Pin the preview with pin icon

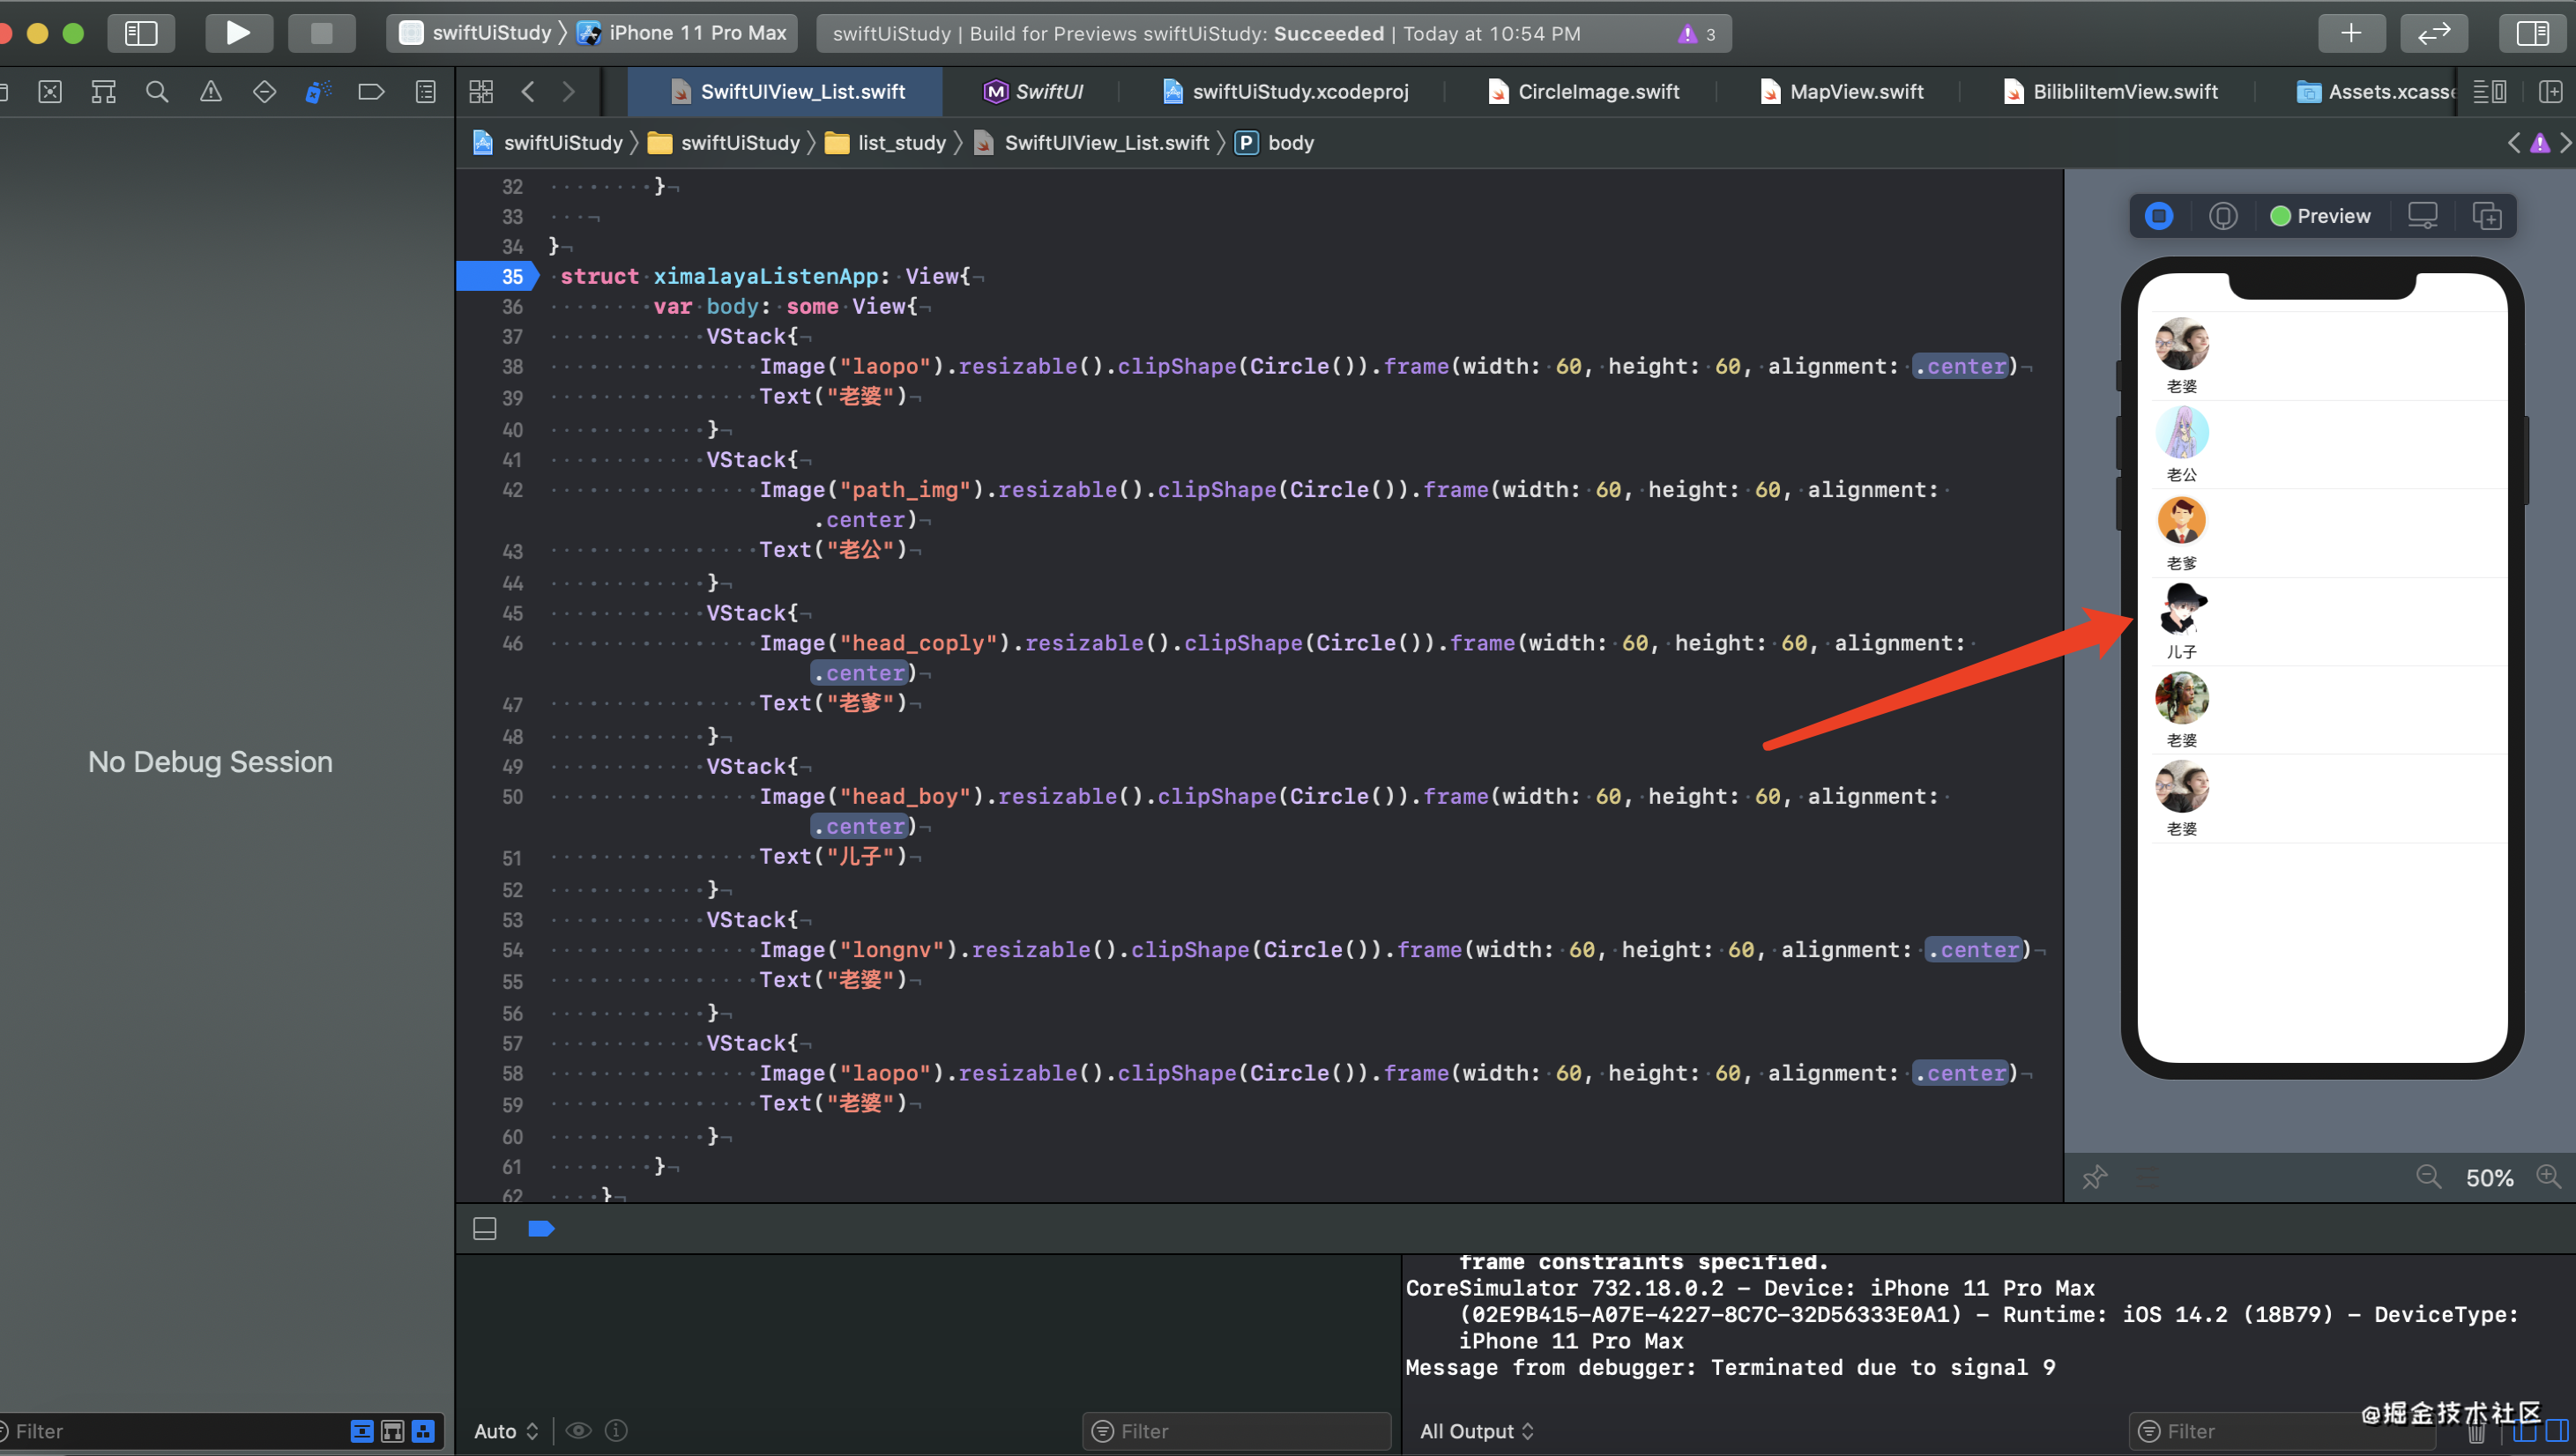(2094, 1177)
